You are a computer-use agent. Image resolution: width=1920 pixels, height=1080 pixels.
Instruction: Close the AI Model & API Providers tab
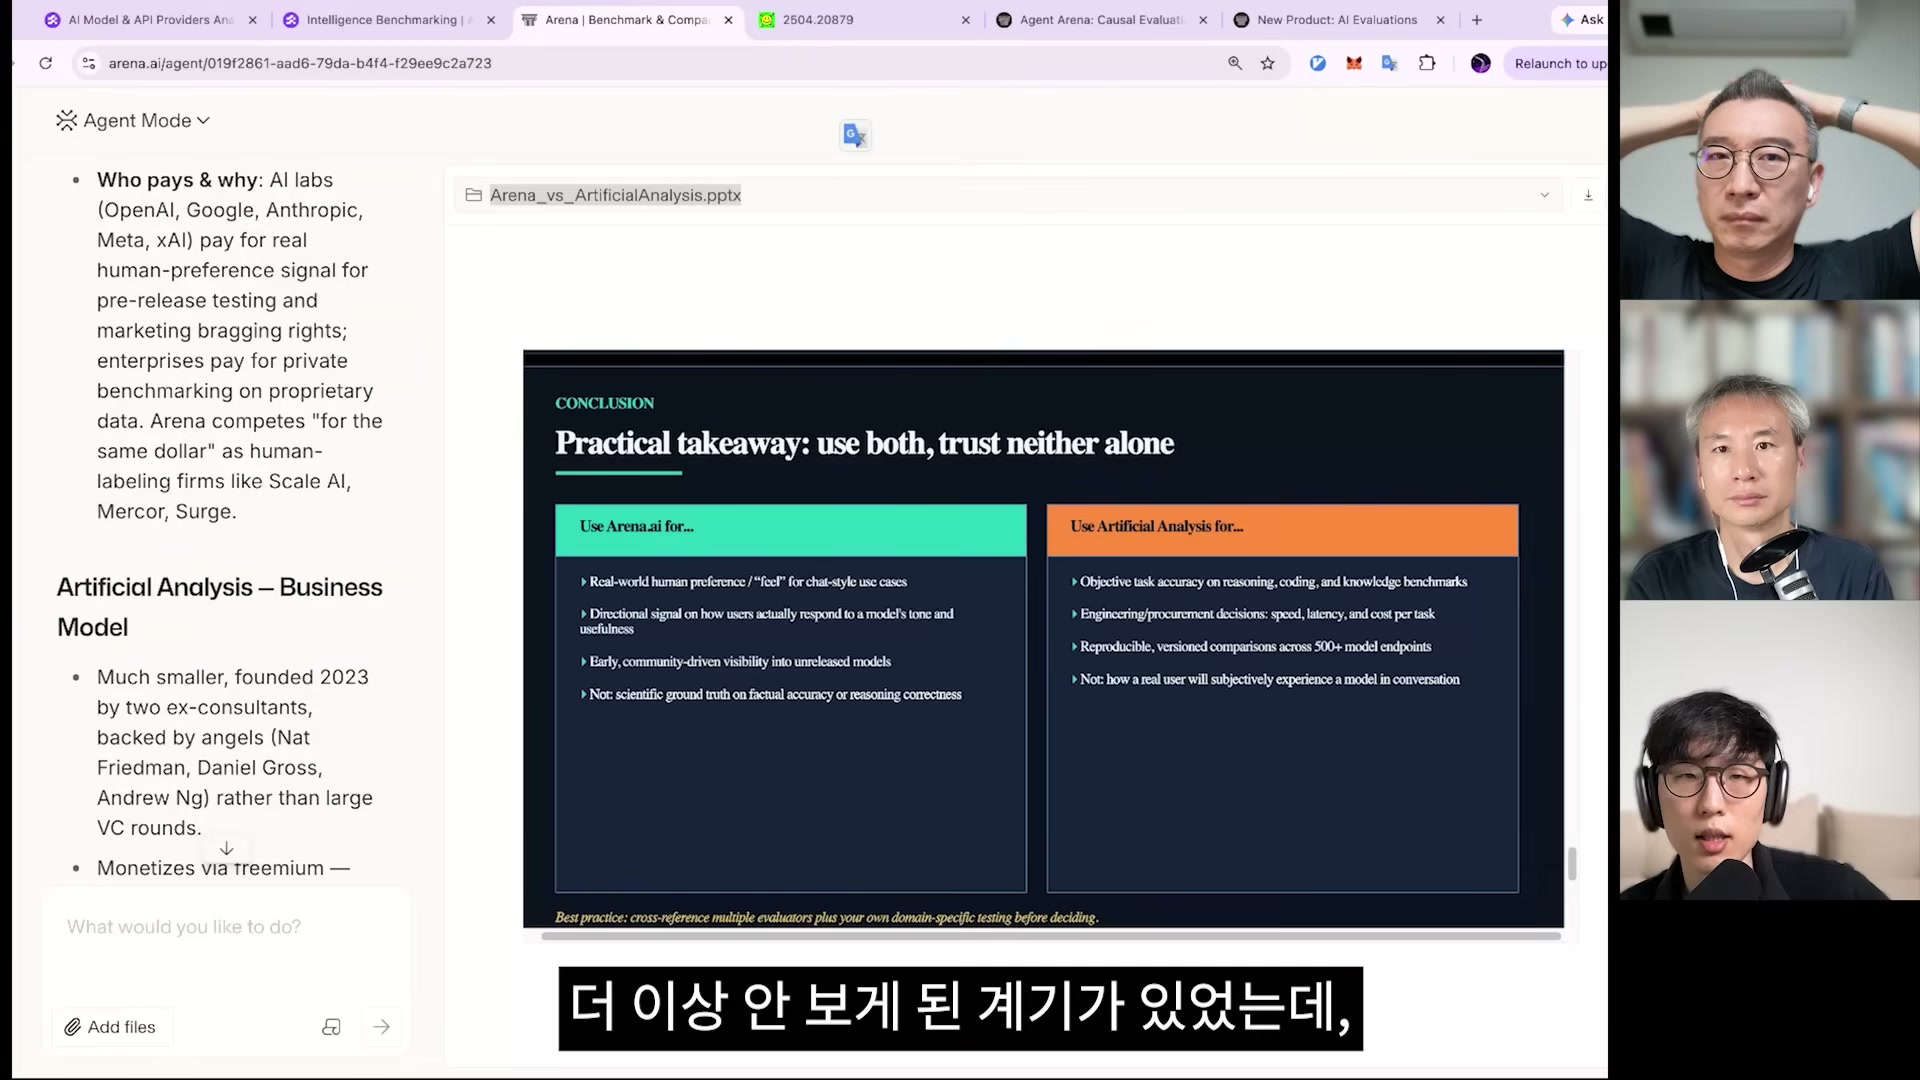pyautogui.click(x=253, y=20)
